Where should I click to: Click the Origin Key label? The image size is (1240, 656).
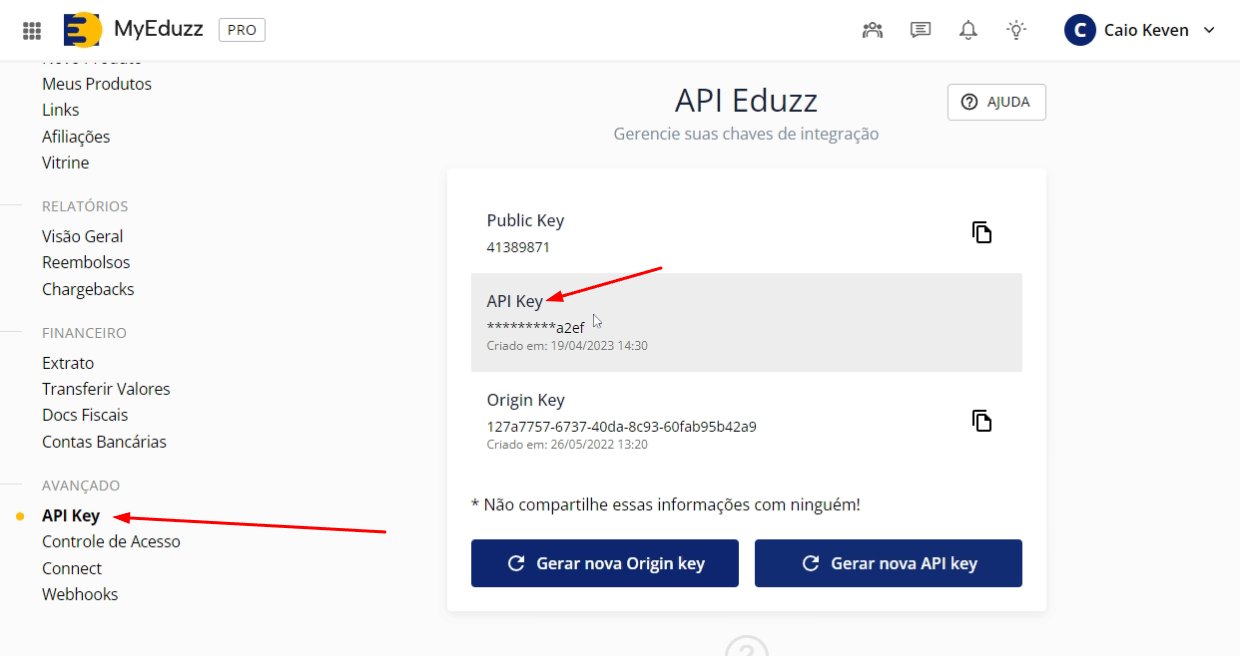[526, 400]
